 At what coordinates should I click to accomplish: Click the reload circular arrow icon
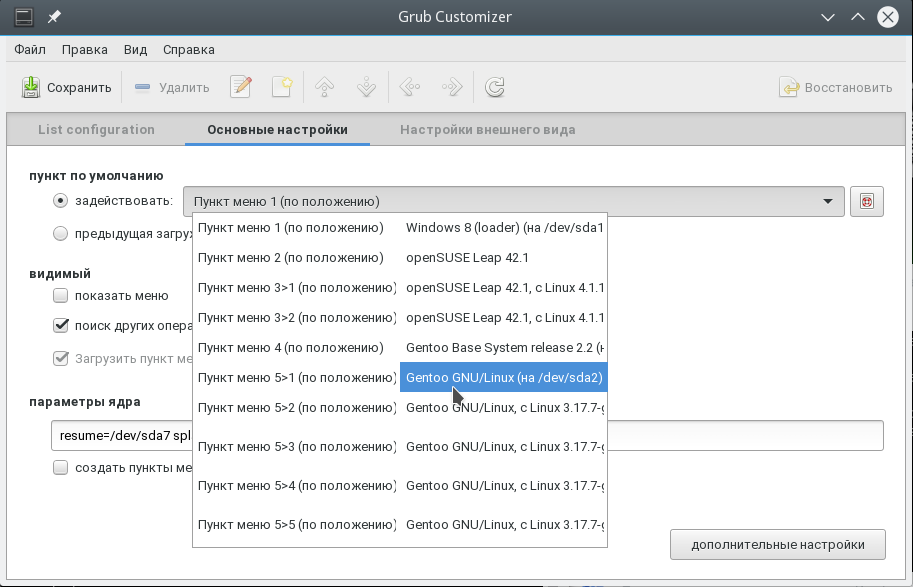click(494, 87)
